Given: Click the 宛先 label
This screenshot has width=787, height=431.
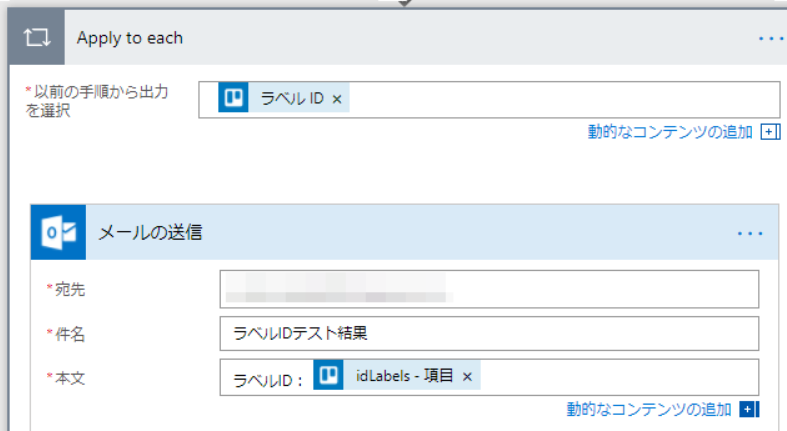Looking at the screenshot, I should [70, 290].
